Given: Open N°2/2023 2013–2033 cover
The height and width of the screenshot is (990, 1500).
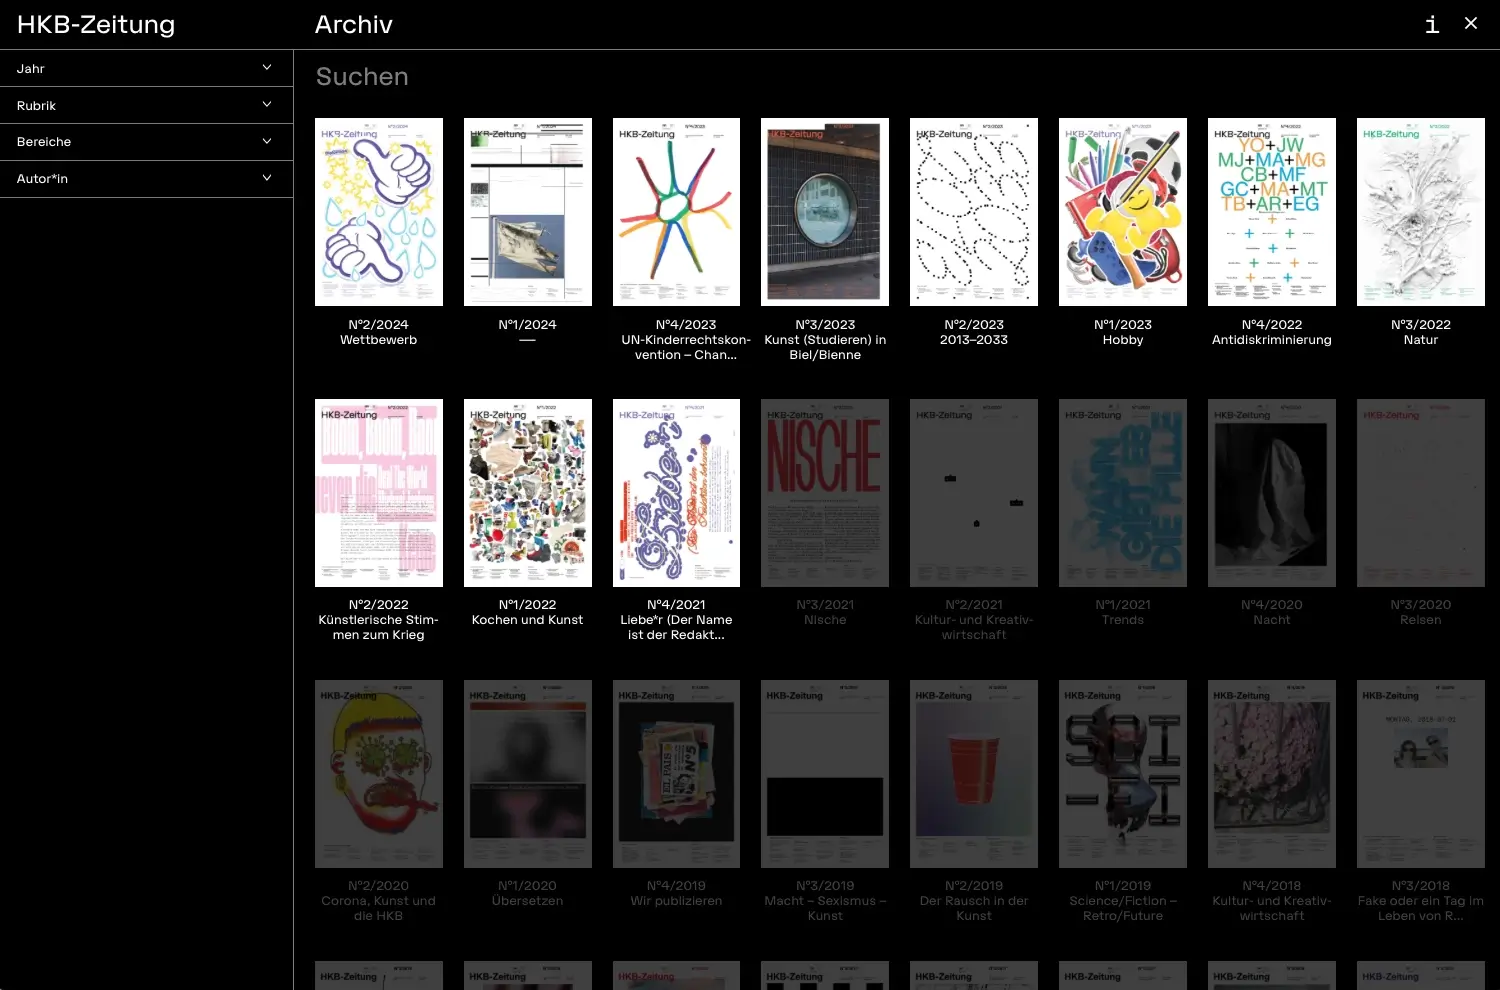Looking at the screenshot, I should click(974, 212).
